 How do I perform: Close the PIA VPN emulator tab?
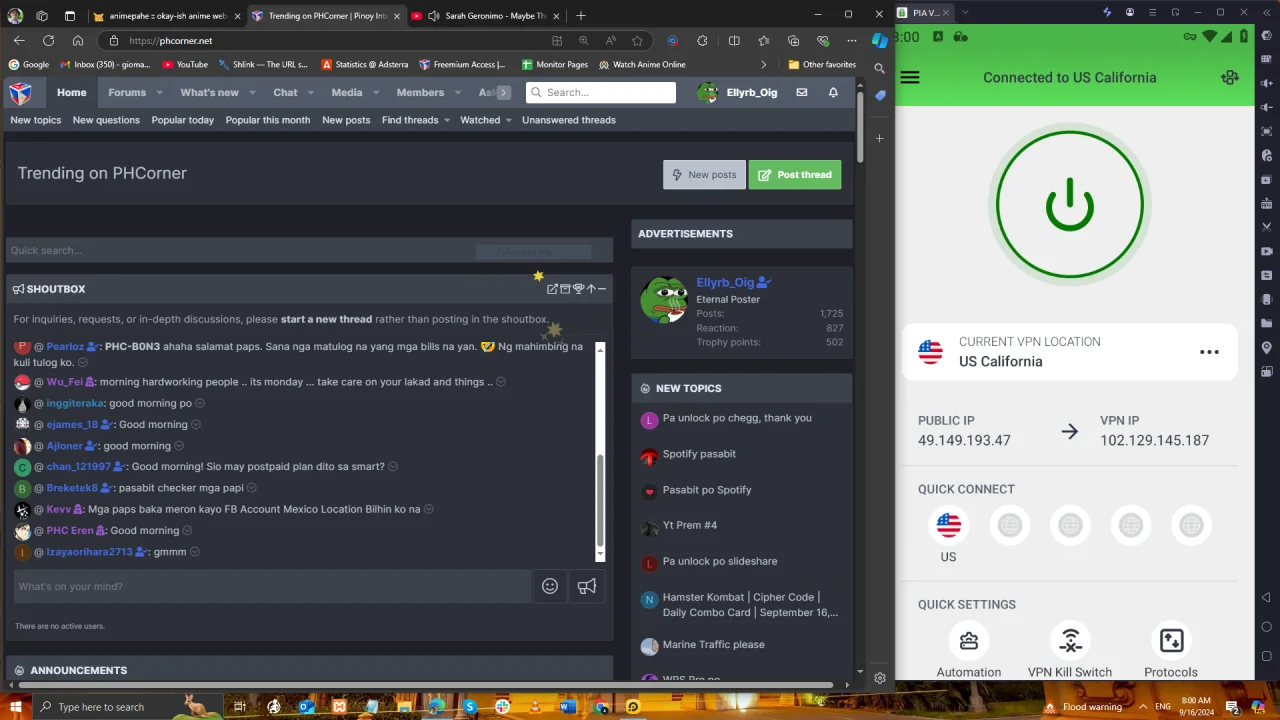coord(946,12)
